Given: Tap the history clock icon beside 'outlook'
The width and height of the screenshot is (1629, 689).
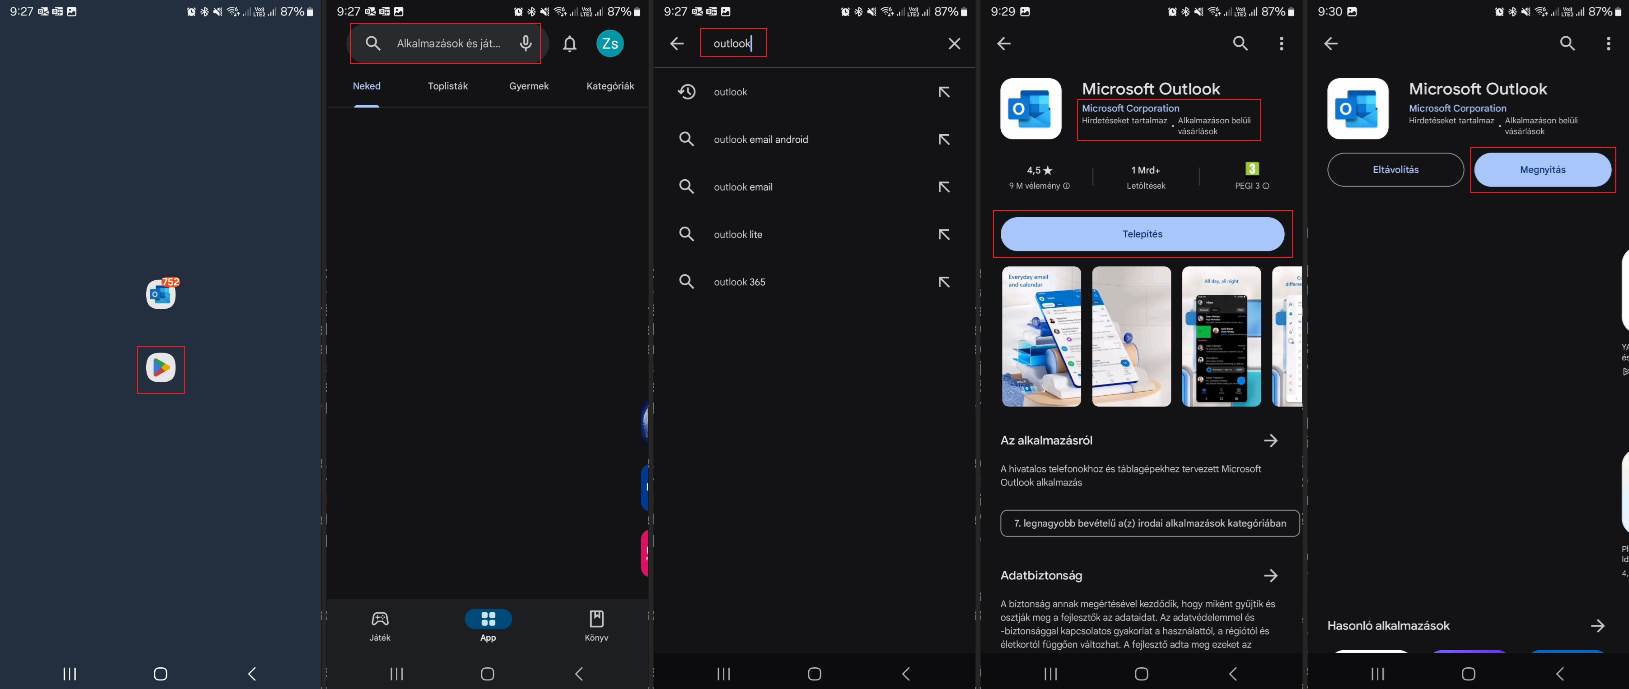Looking at the screenshot, I should click(x=687, y=92).
